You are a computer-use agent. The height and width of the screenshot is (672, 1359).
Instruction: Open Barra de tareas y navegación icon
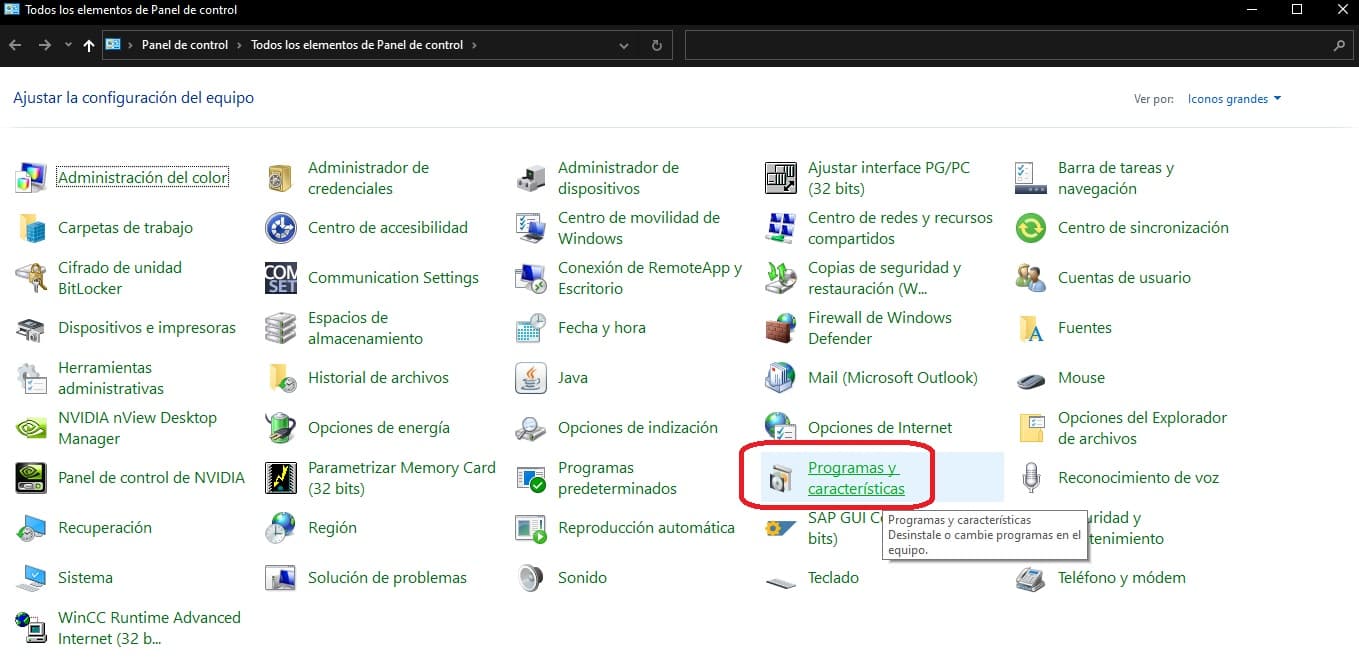coord(1031,178)
